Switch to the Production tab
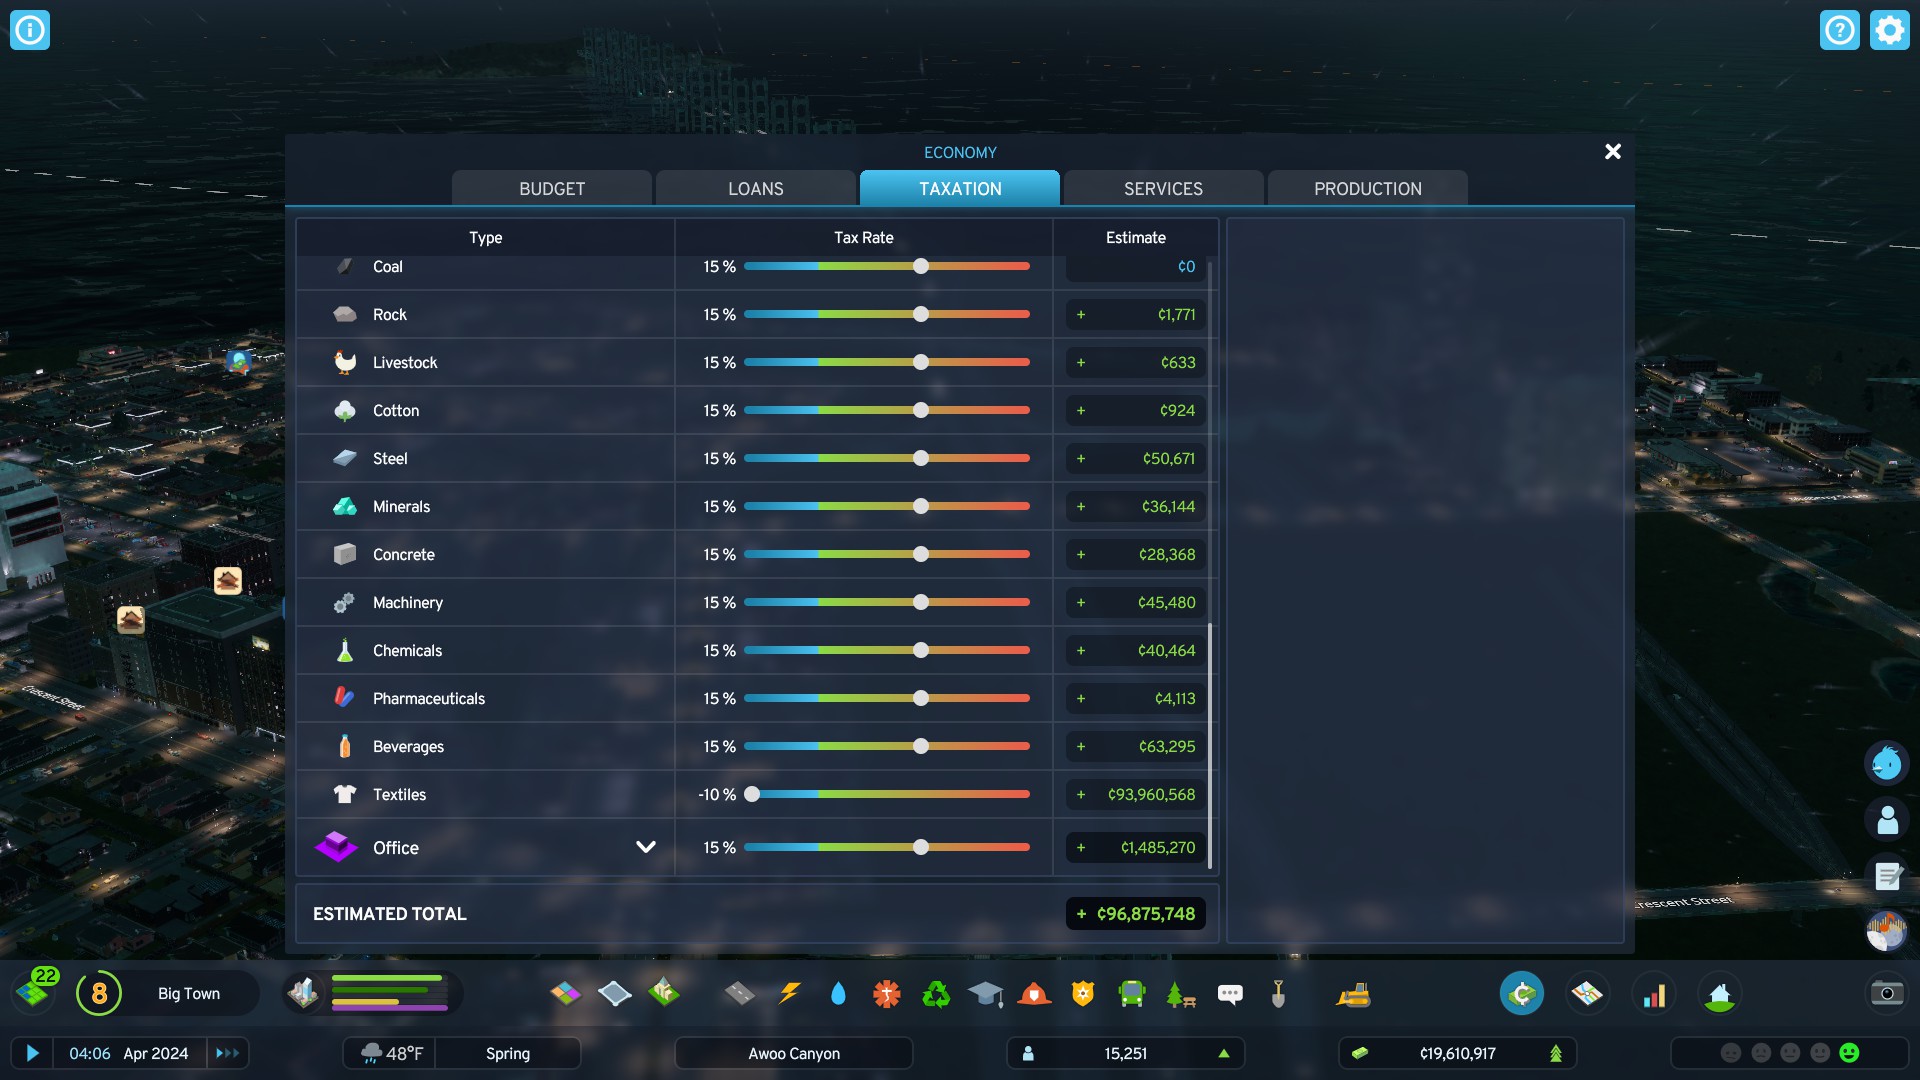The width and height of the screenshot is (1920, 1080). coord(1367,188)
